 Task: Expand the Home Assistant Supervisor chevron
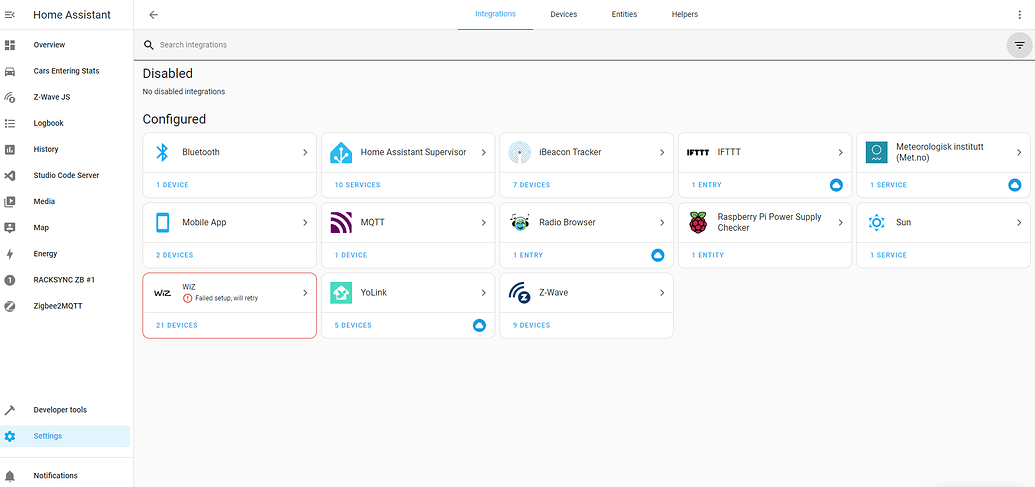[x=483, y=152]
